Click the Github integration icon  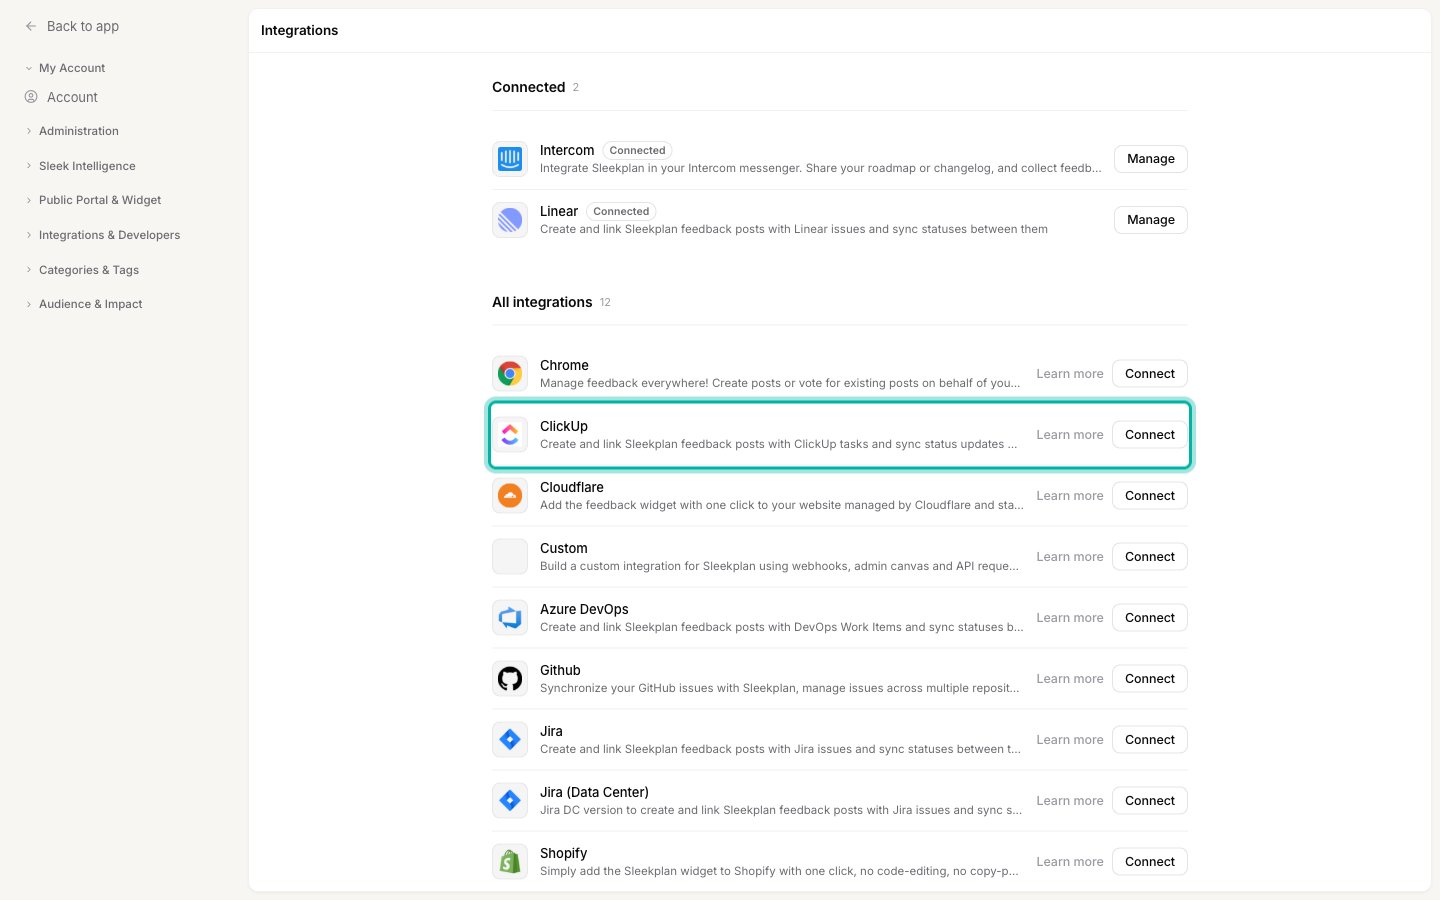point(510,679)
